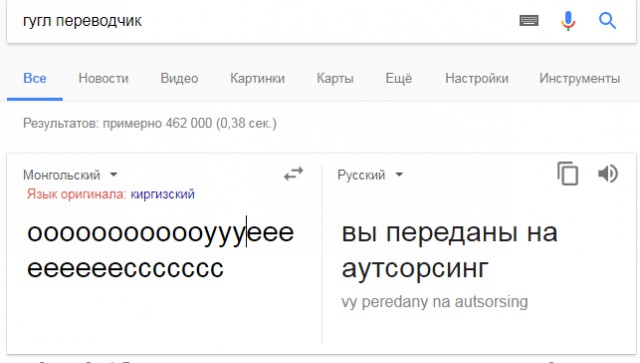
Task: Open the Настройки search settings
Action: click(477, 78)
